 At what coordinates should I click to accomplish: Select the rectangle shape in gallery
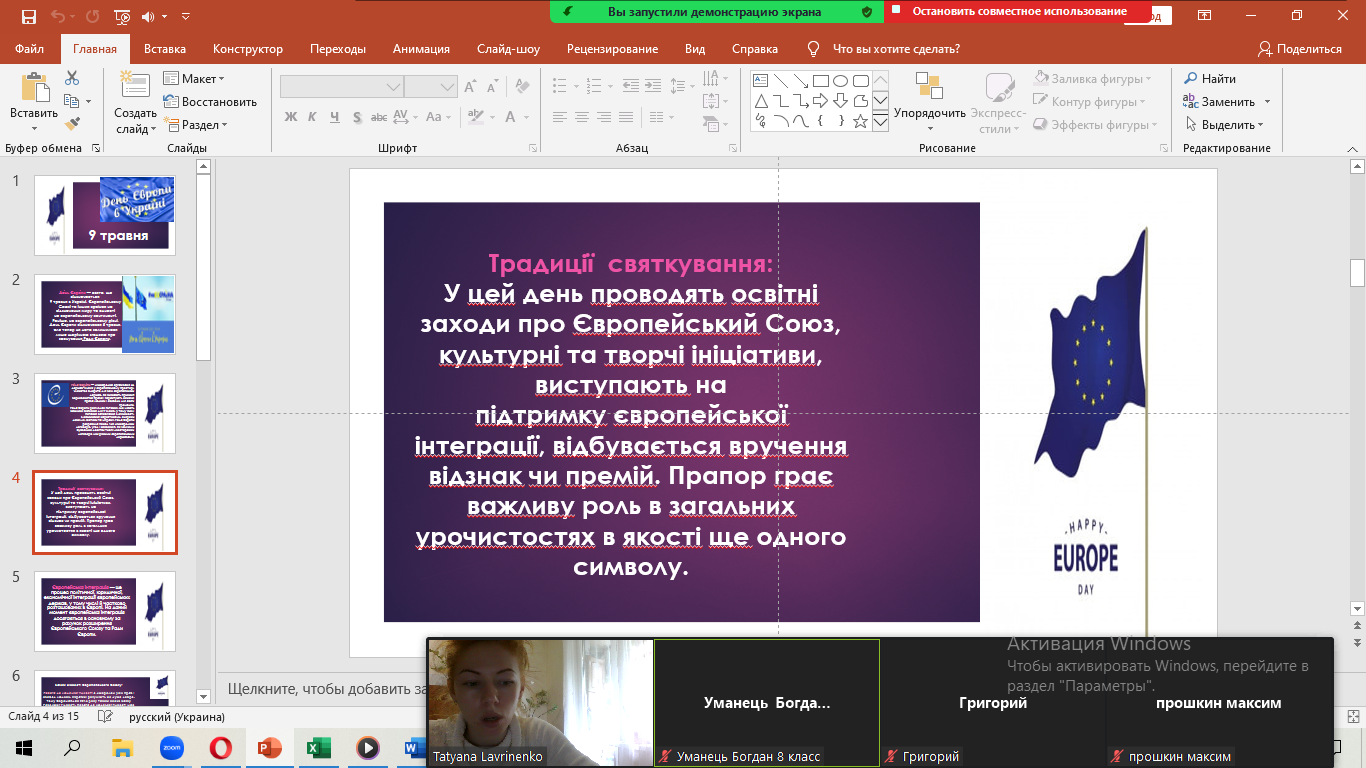pos(820,81)
